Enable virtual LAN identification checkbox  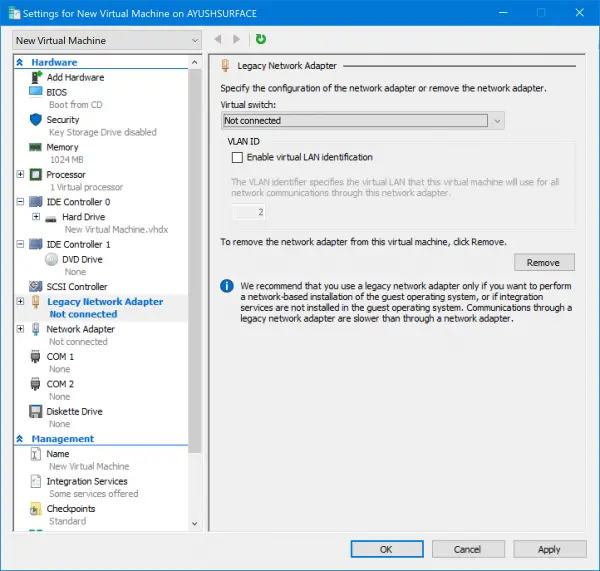[x=237, y=157]
